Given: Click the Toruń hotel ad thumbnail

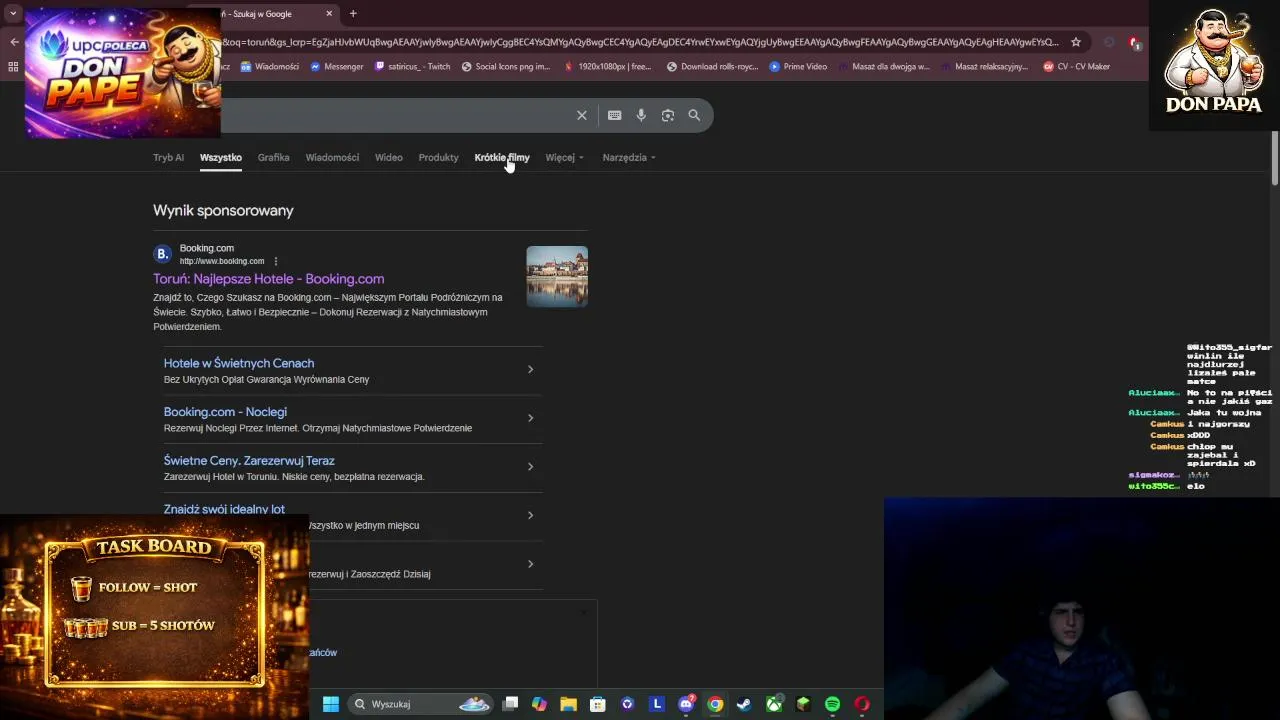Looking at the screenshot, I should [x=557, y=276].
